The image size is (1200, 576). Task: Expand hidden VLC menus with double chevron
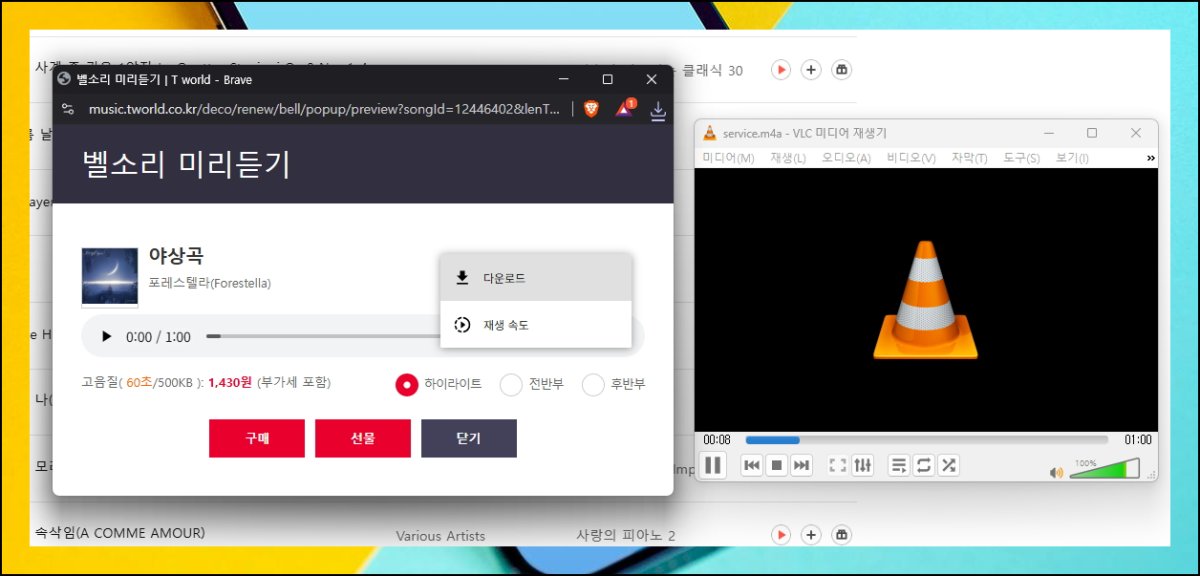[x=1150, y=158]
